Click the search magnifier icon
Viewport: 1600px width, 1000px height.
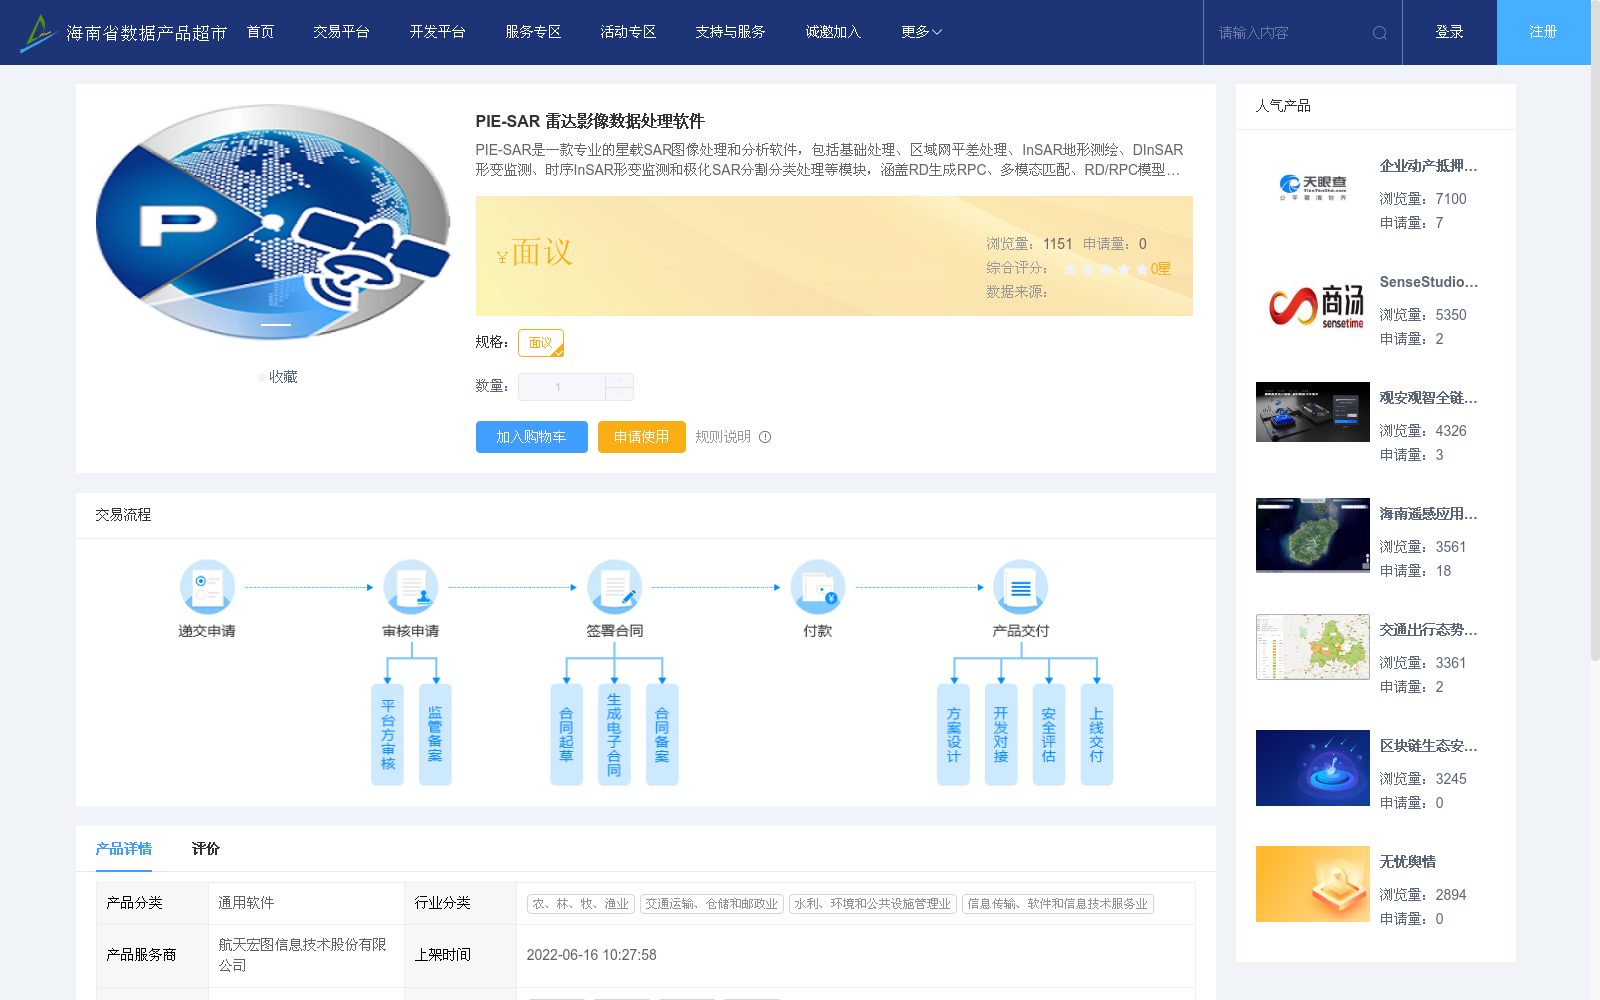click(x=1380, y=32)
